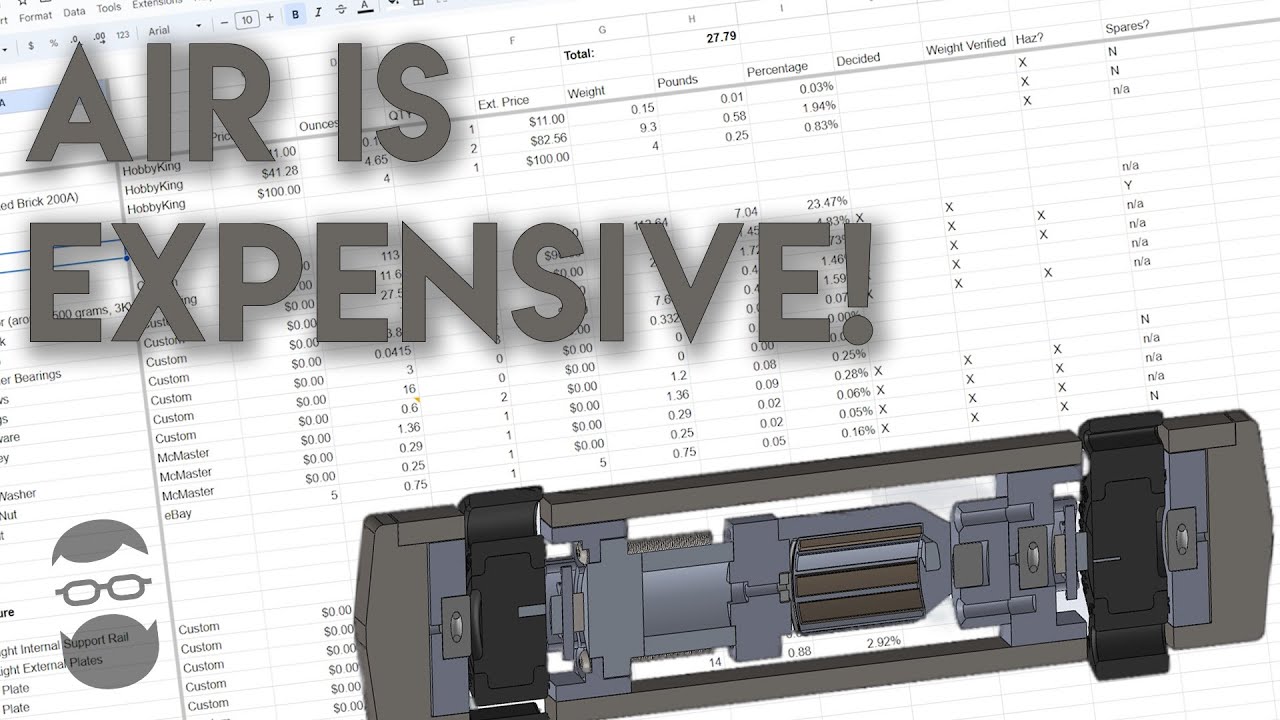The image size is (1280, 720).
Task: Select column I header
Action: 782,9
